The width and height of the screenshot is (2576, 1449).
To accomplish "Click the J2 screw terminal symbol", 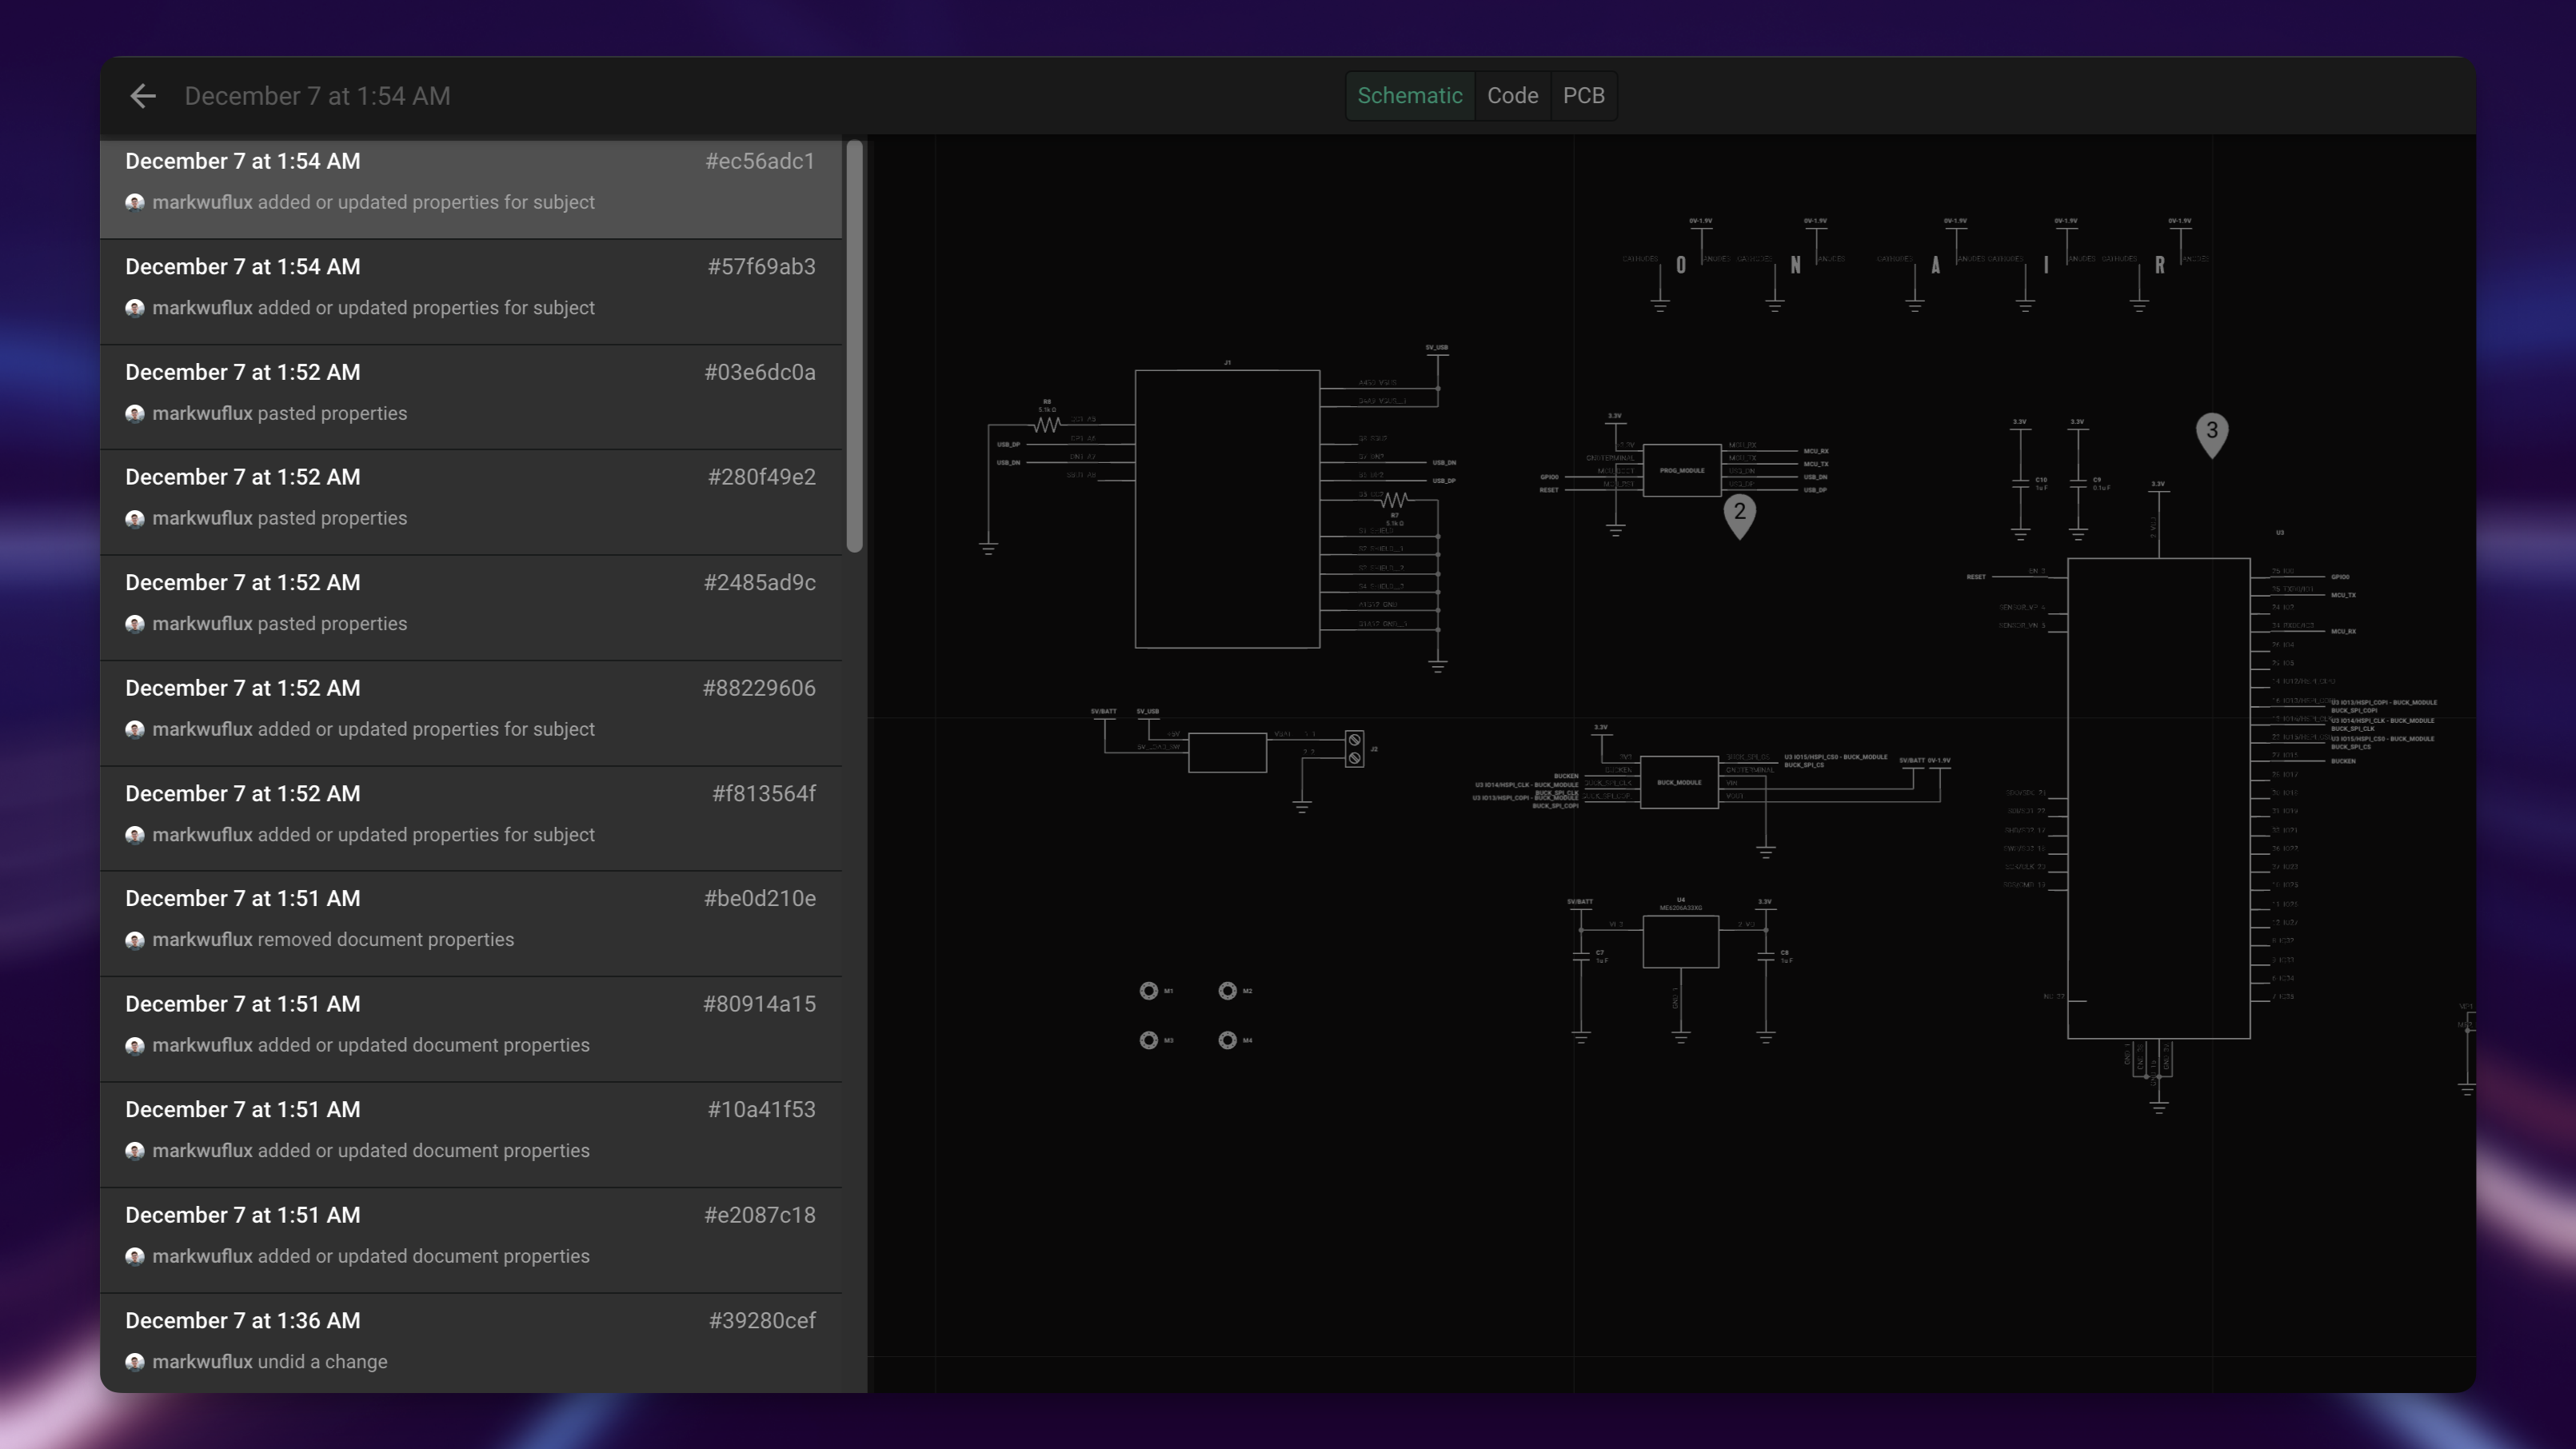I will coord(1354,749).
